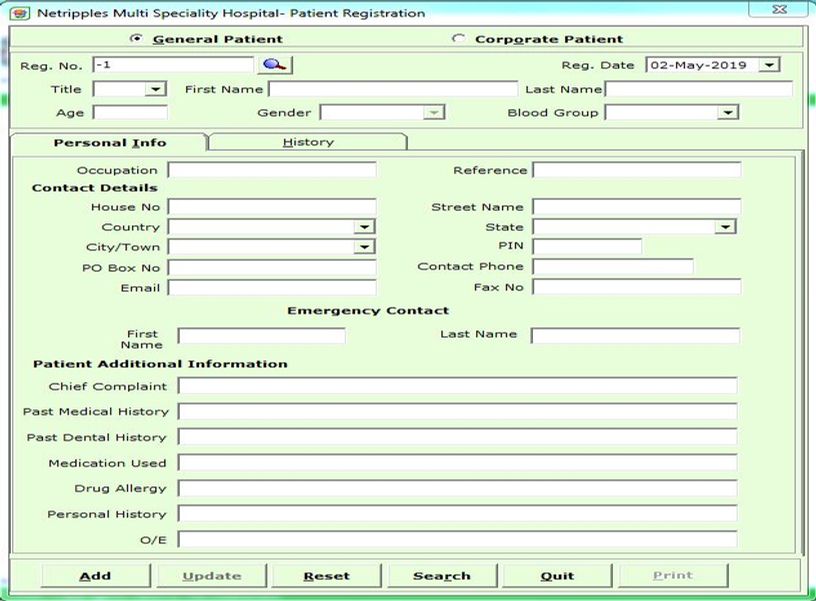The width and height of the screenshot is (816, 601).
Task: Select the Corporate Patient radio button
Action: coord(458,39)
